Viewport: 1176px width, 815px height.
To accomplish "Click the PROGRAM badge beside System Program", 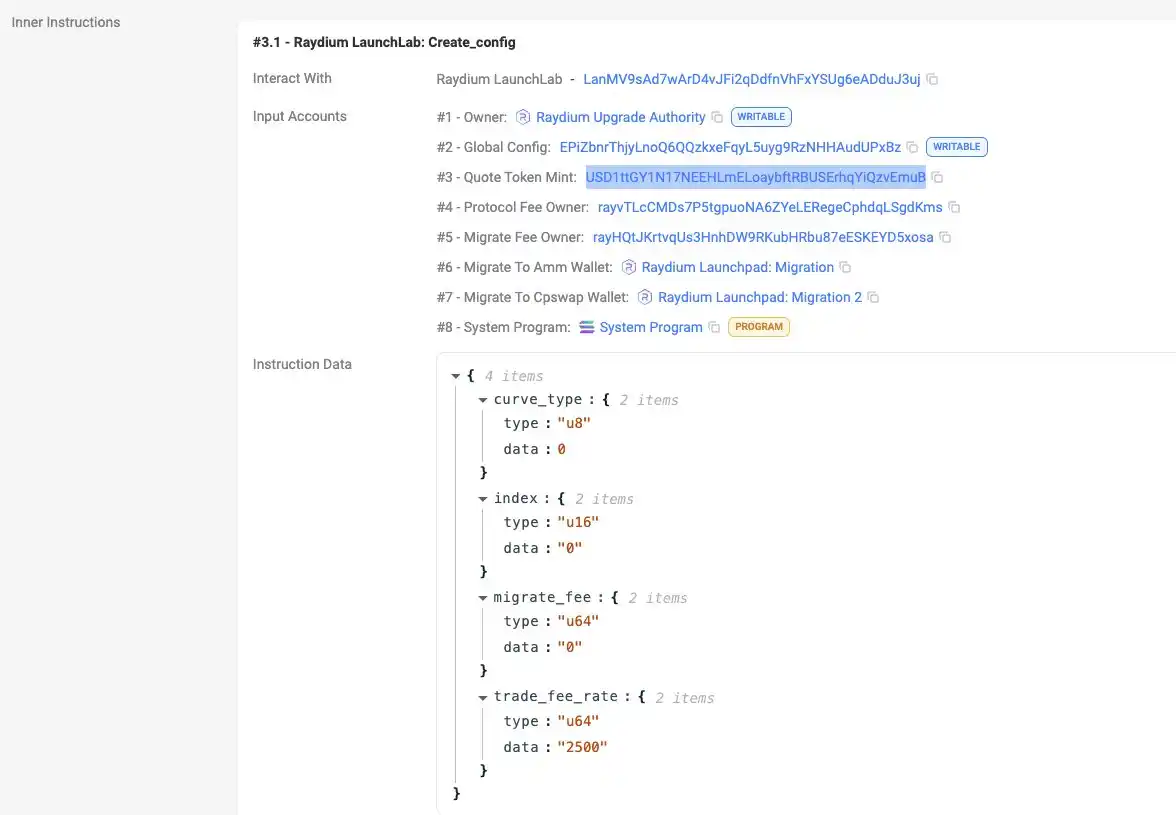I will click(758, 327).
